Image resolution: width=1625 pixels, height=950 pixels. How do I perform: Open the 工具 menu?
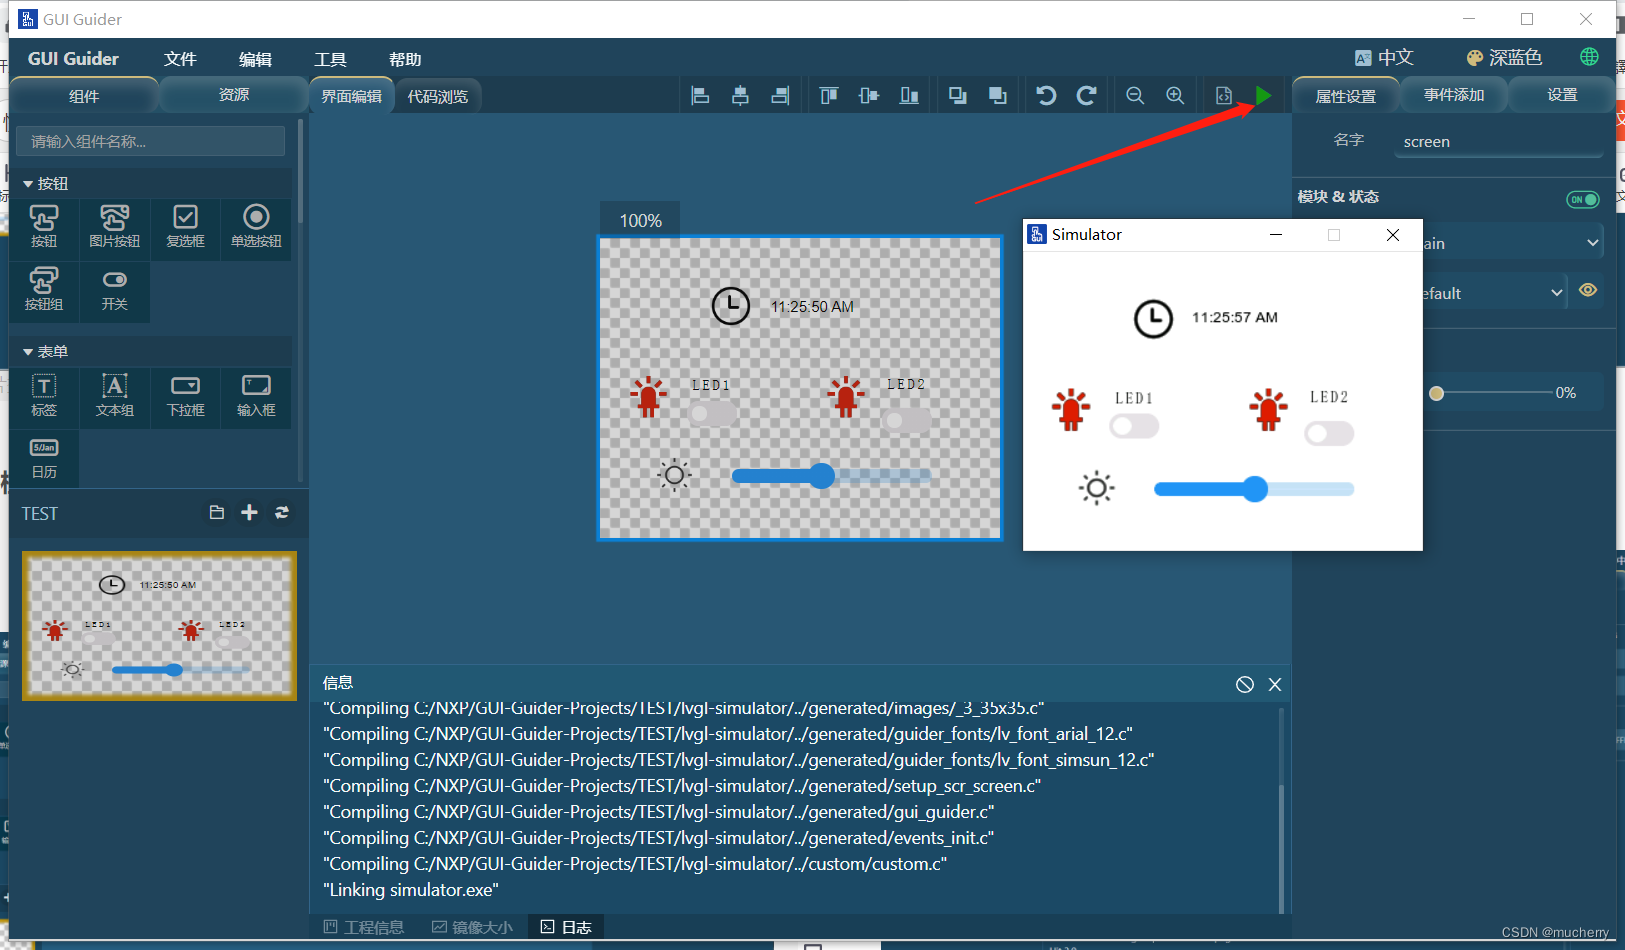[x=330, y=59]
